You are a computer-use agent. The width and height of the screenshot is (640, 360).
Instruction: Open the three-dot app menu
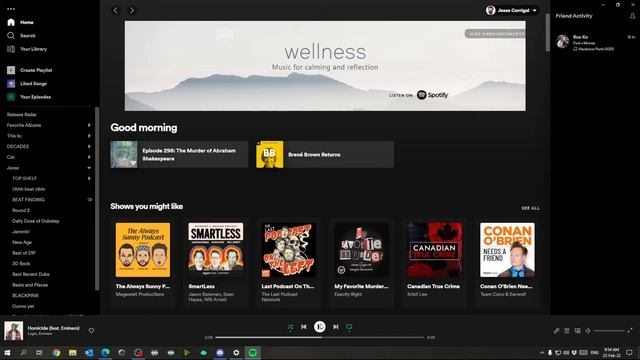pyautogui.click(x=11, y=9)
